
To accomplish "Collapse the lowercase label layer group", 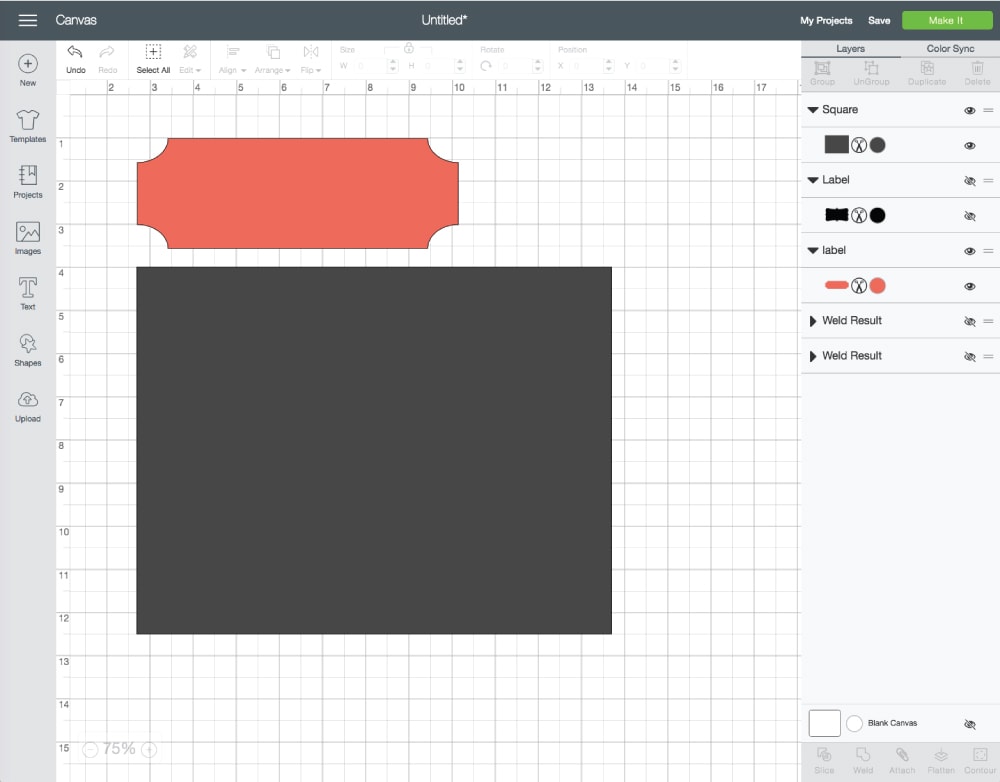I will point(813,251).
